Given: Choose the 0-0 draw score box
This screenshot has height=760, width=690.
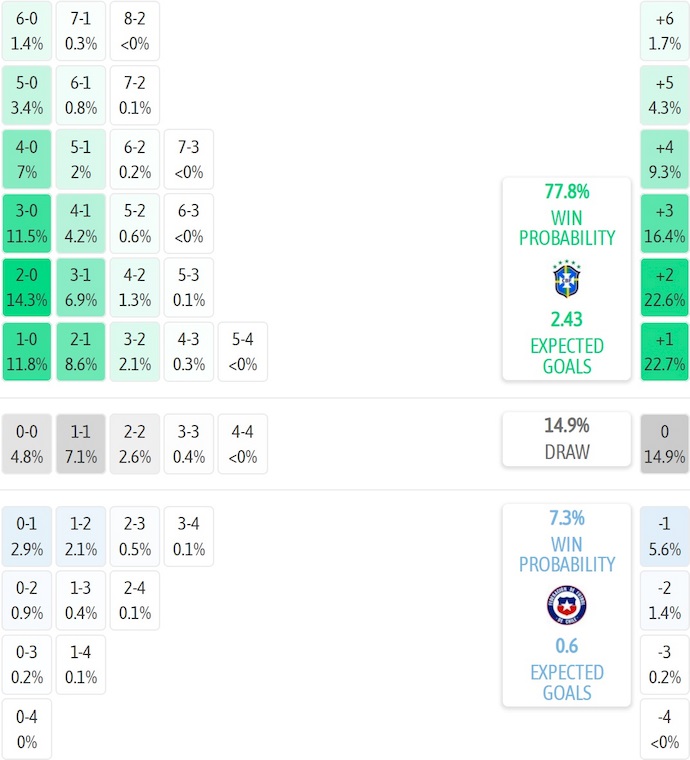Looking at the screenshot, I should (27, 444).
